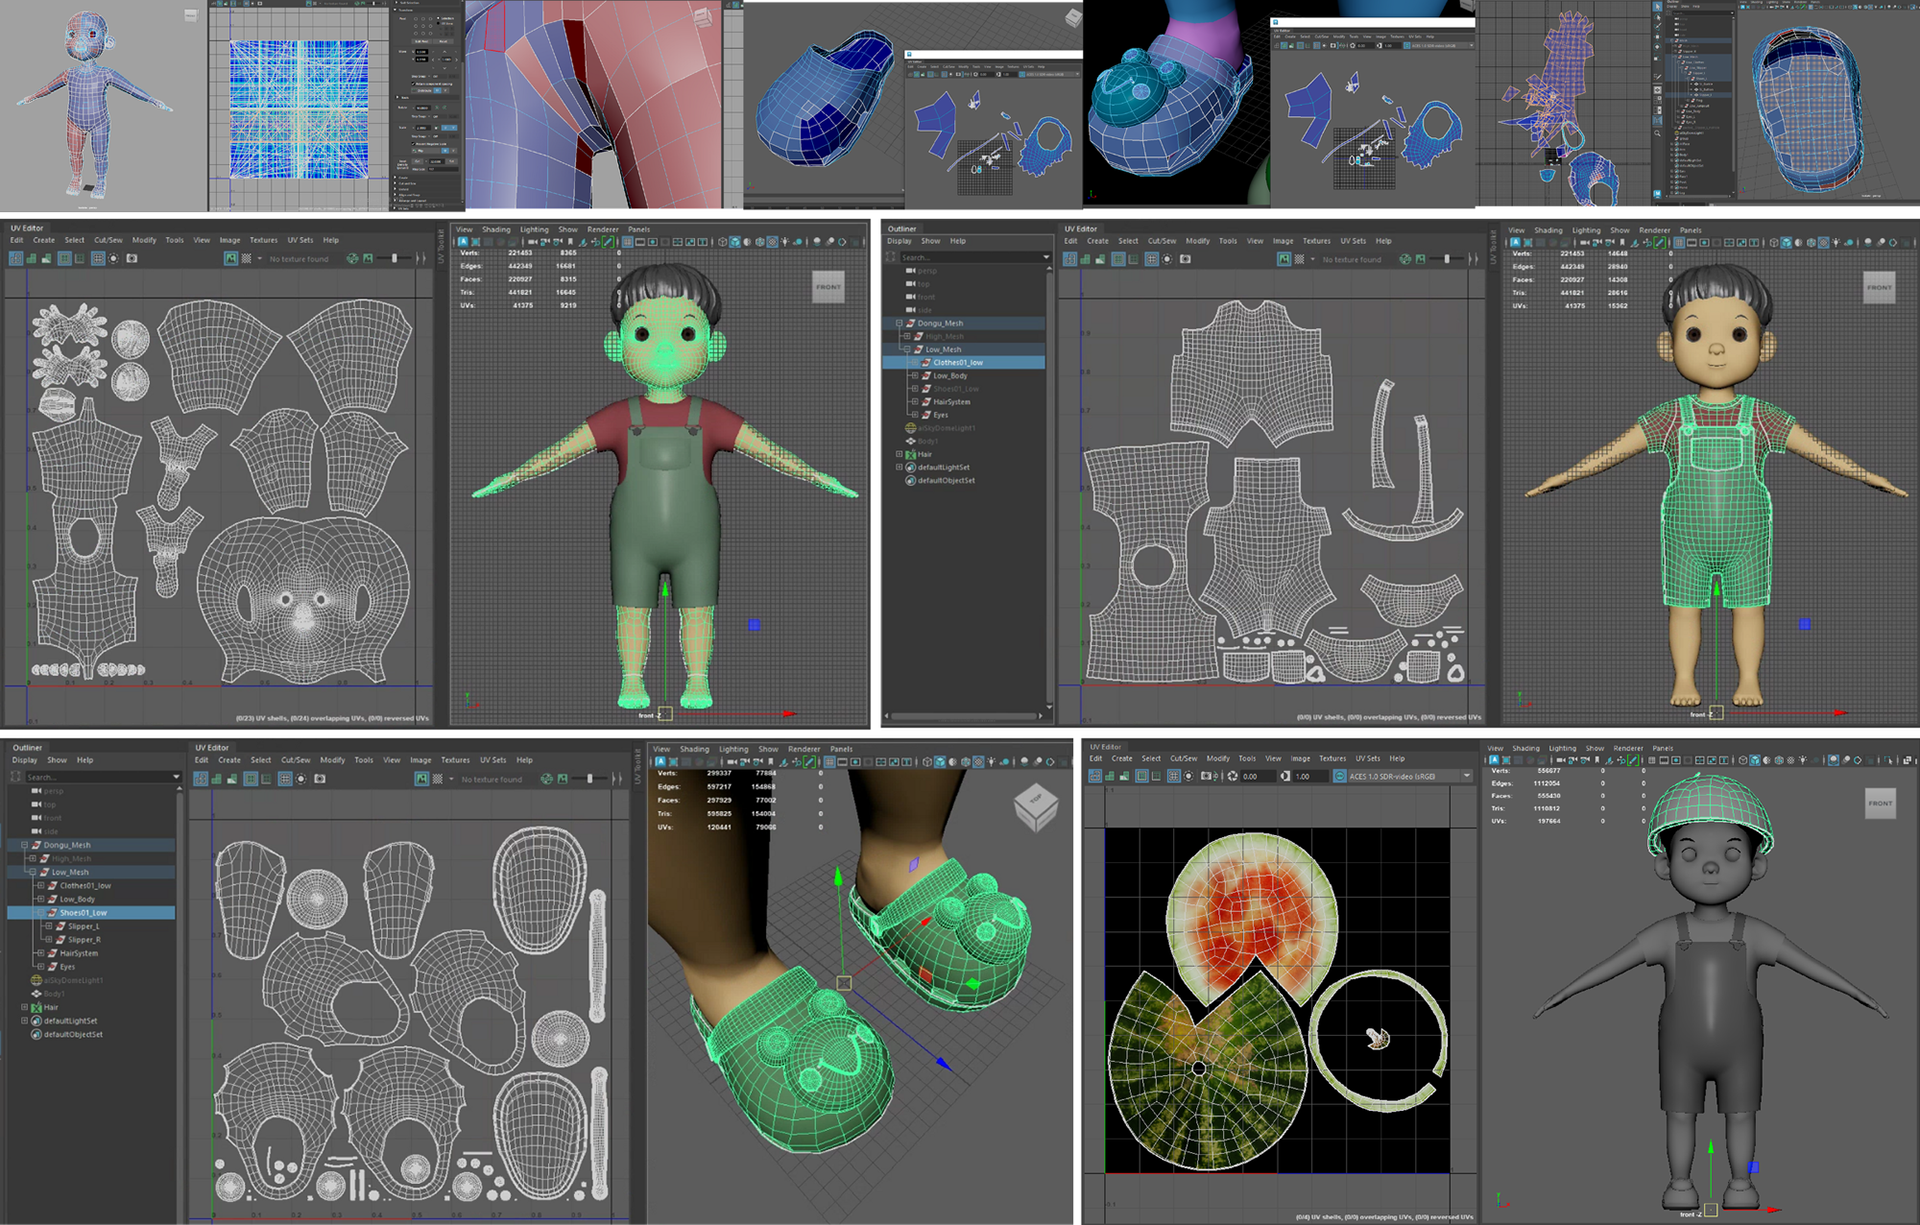Click UV snapshot camera icon in body-shells UV Editor
The height and width of the screenshot is (1225, 1920).
pos(132,258)
